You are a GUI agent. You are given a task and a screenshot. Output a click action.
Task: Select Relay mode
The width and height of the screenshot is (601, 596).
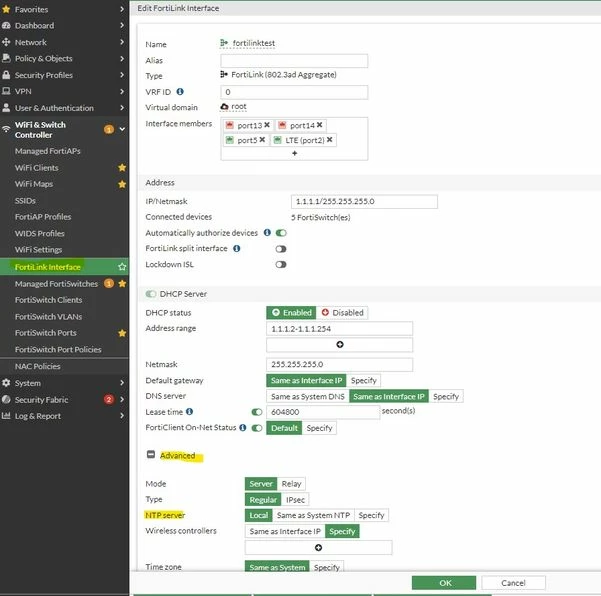click(x=291, y=484)
